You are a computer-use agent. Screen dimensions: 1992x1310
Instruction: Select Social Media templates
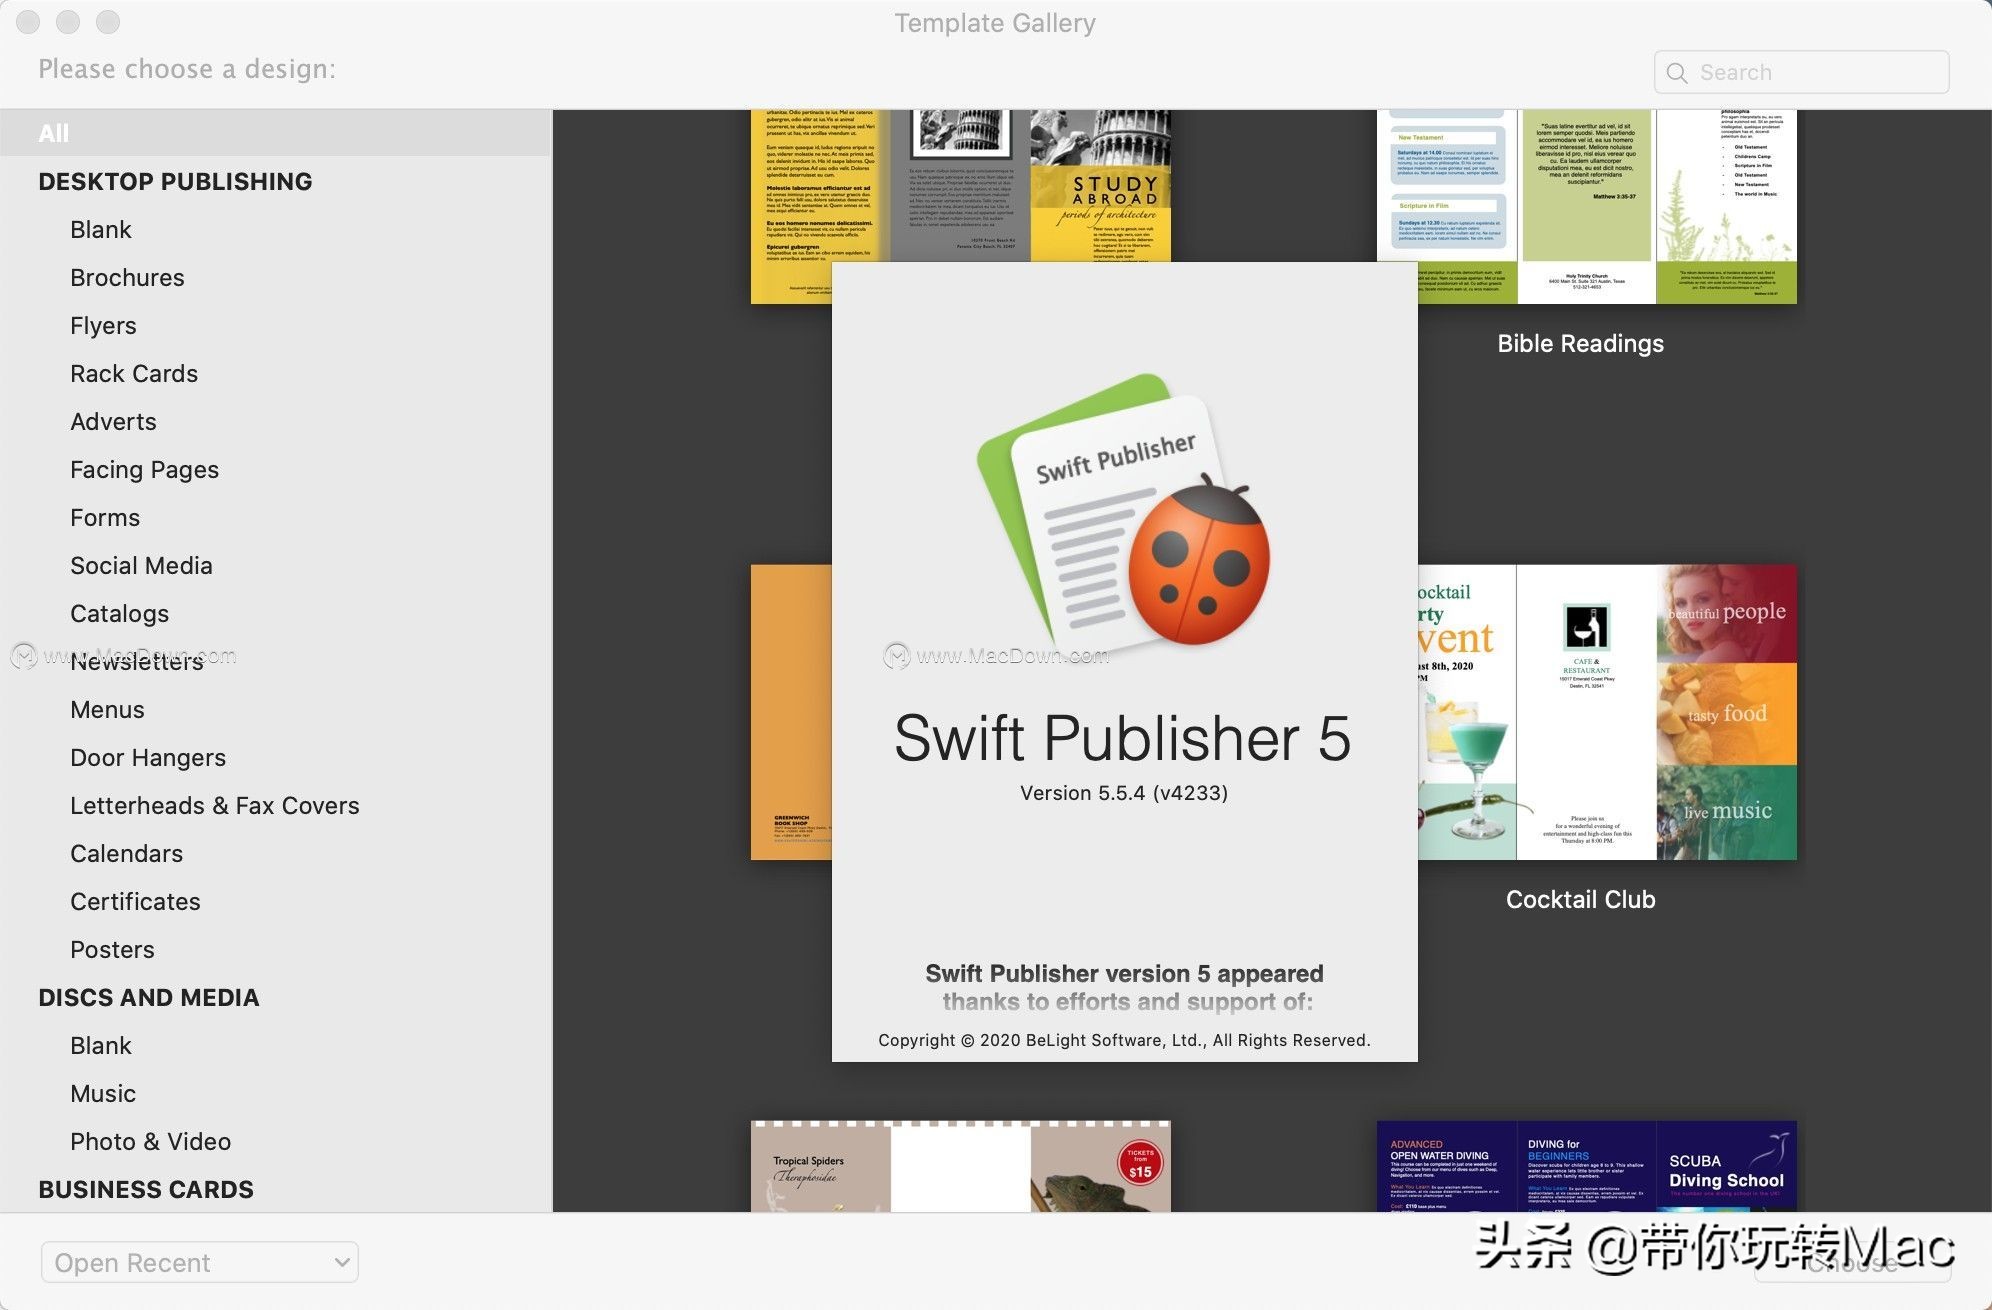click(x=141, y=566)
